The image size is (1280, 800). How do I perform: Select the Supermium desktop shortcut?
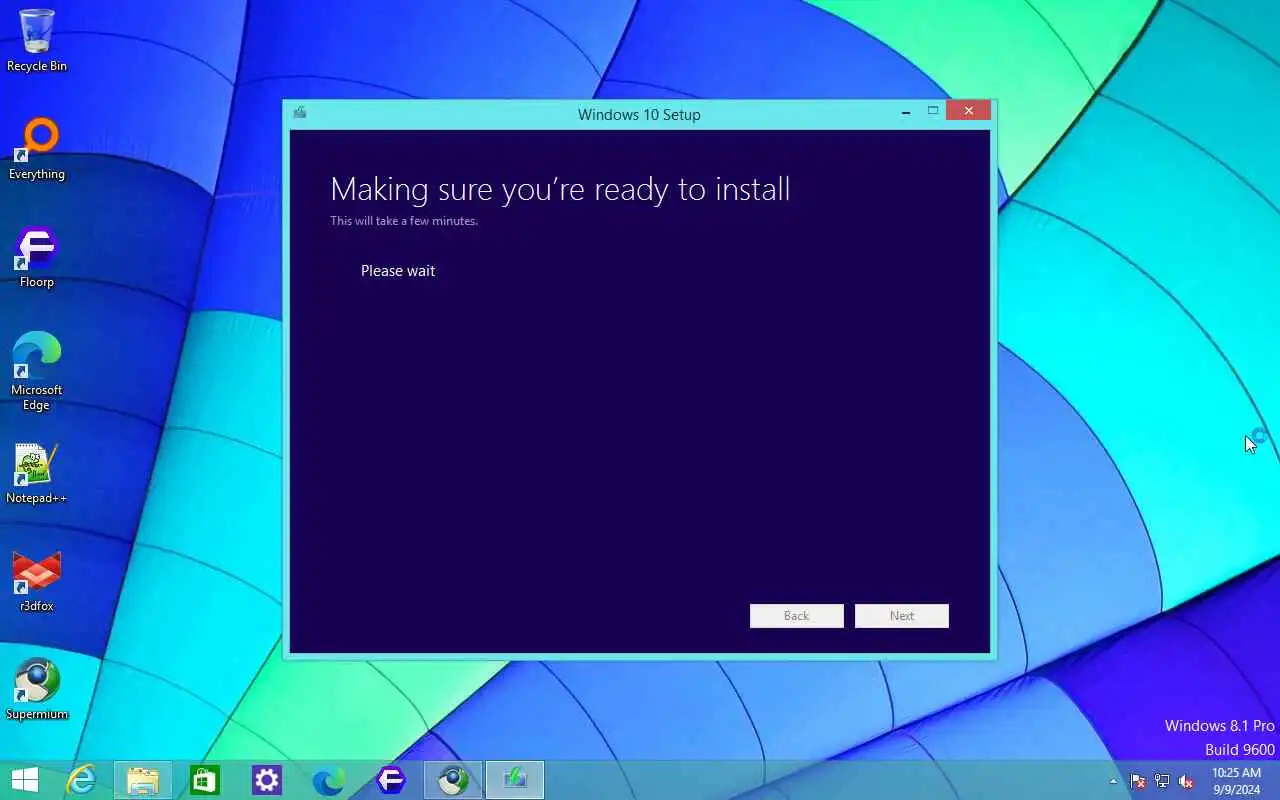pos(37,690)
